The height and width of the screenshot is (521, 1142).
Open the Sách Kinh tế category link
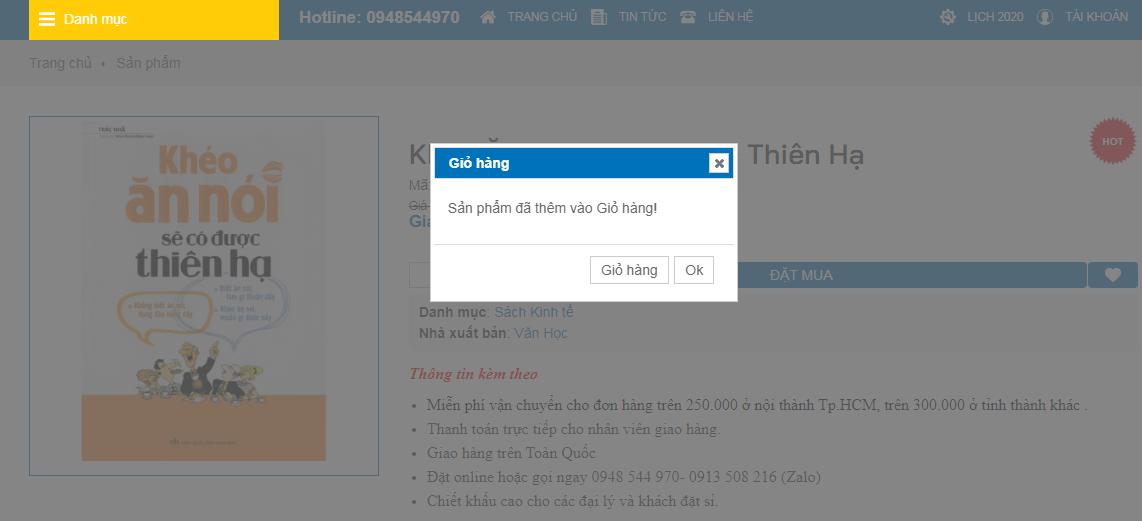[534, 312]
